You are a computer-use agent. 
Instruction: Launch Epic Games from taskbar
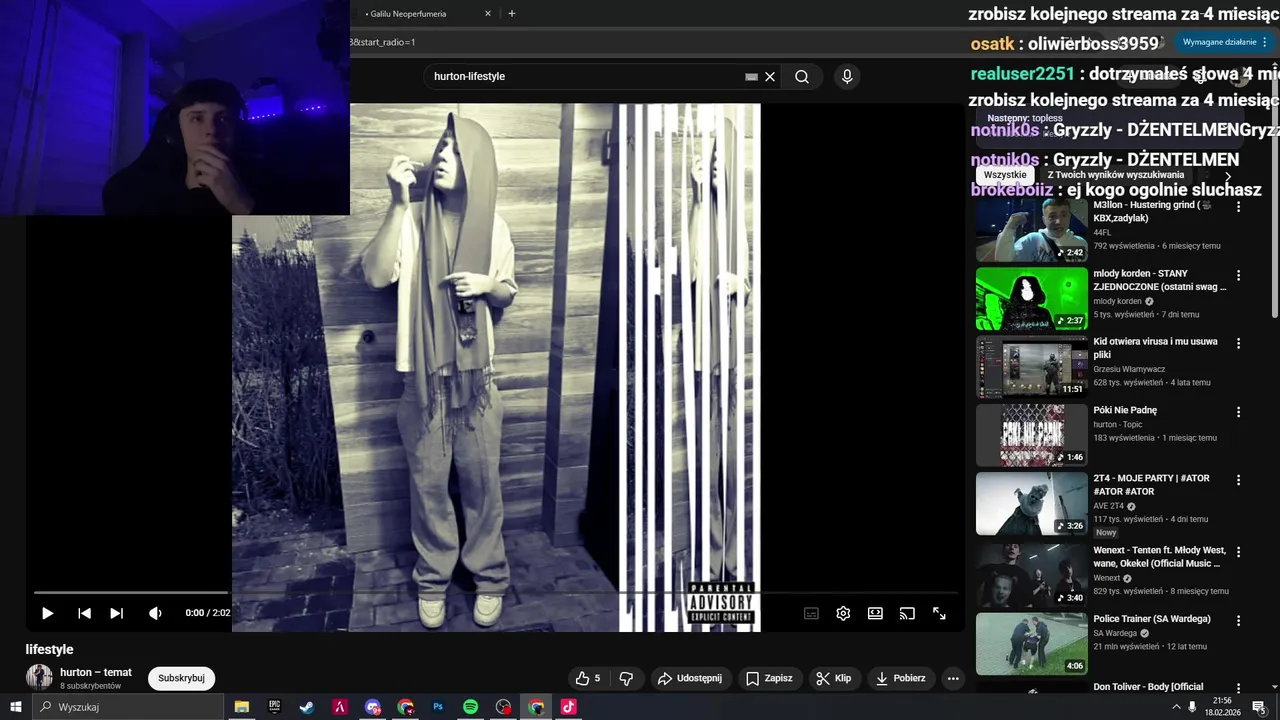click(x=274, y=707)
